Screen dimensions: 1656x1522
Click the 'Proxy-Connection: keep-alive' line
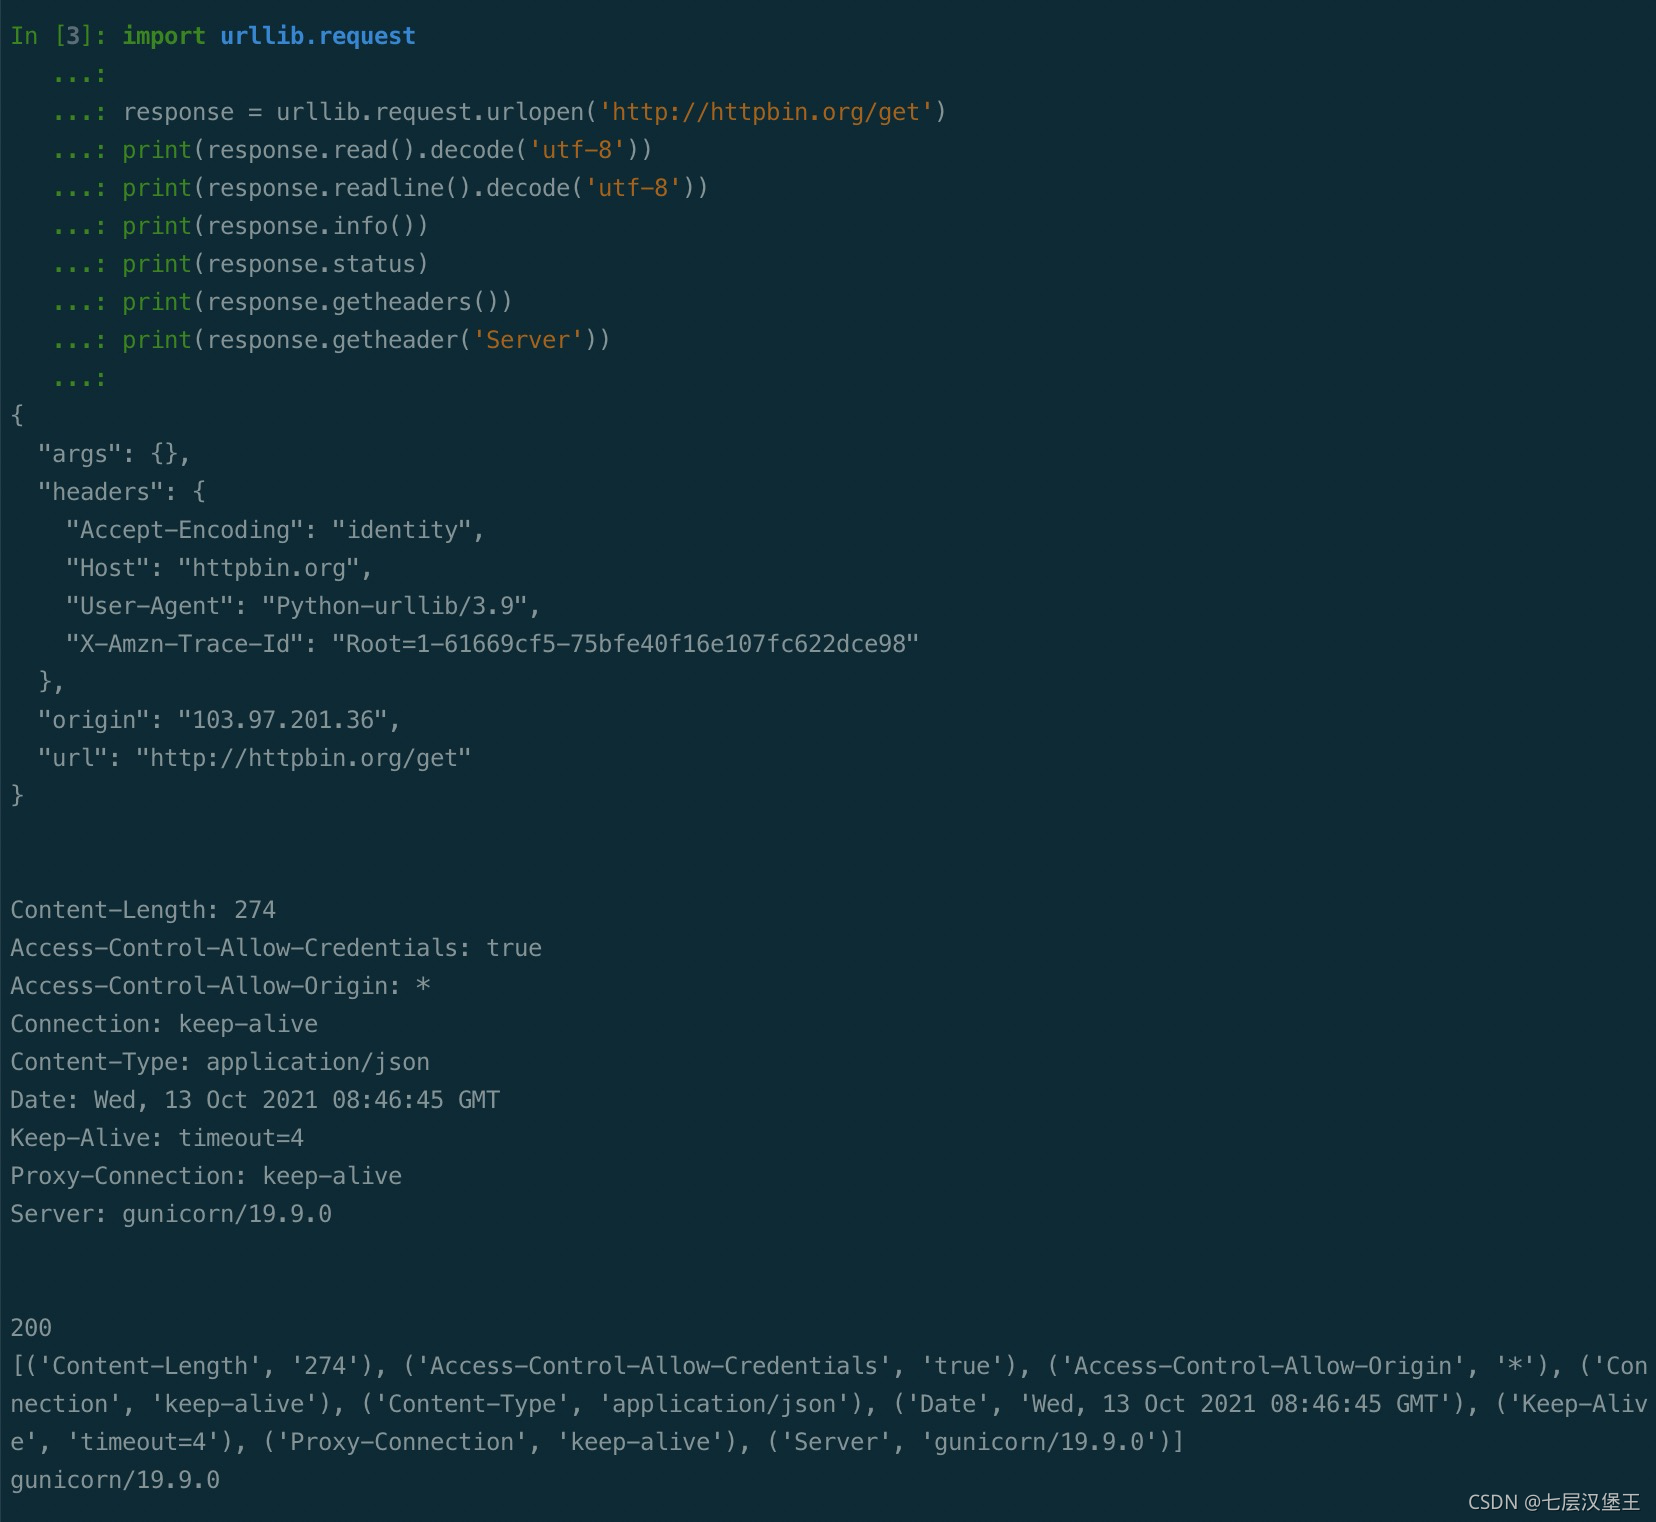[206, 1176]
